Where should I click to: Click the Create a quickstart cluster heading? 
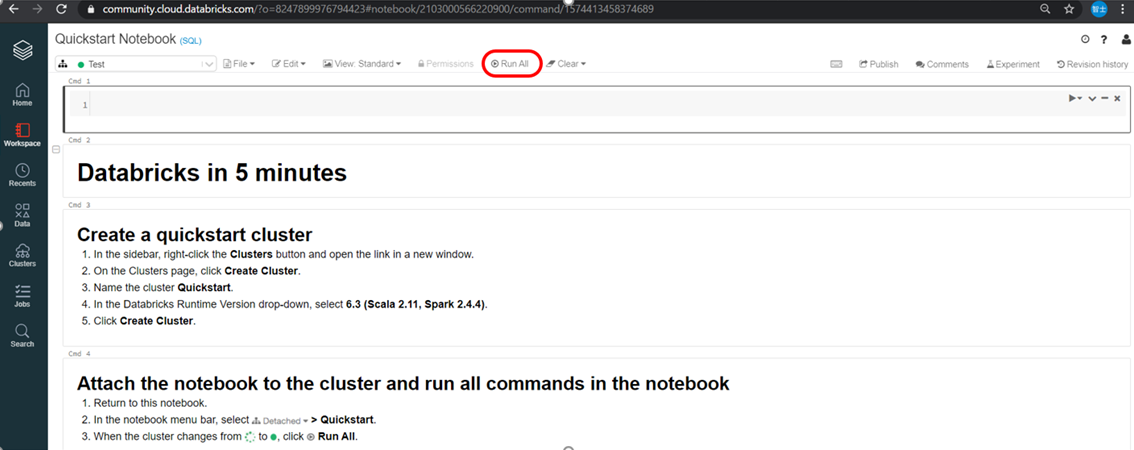pos(195,235)
